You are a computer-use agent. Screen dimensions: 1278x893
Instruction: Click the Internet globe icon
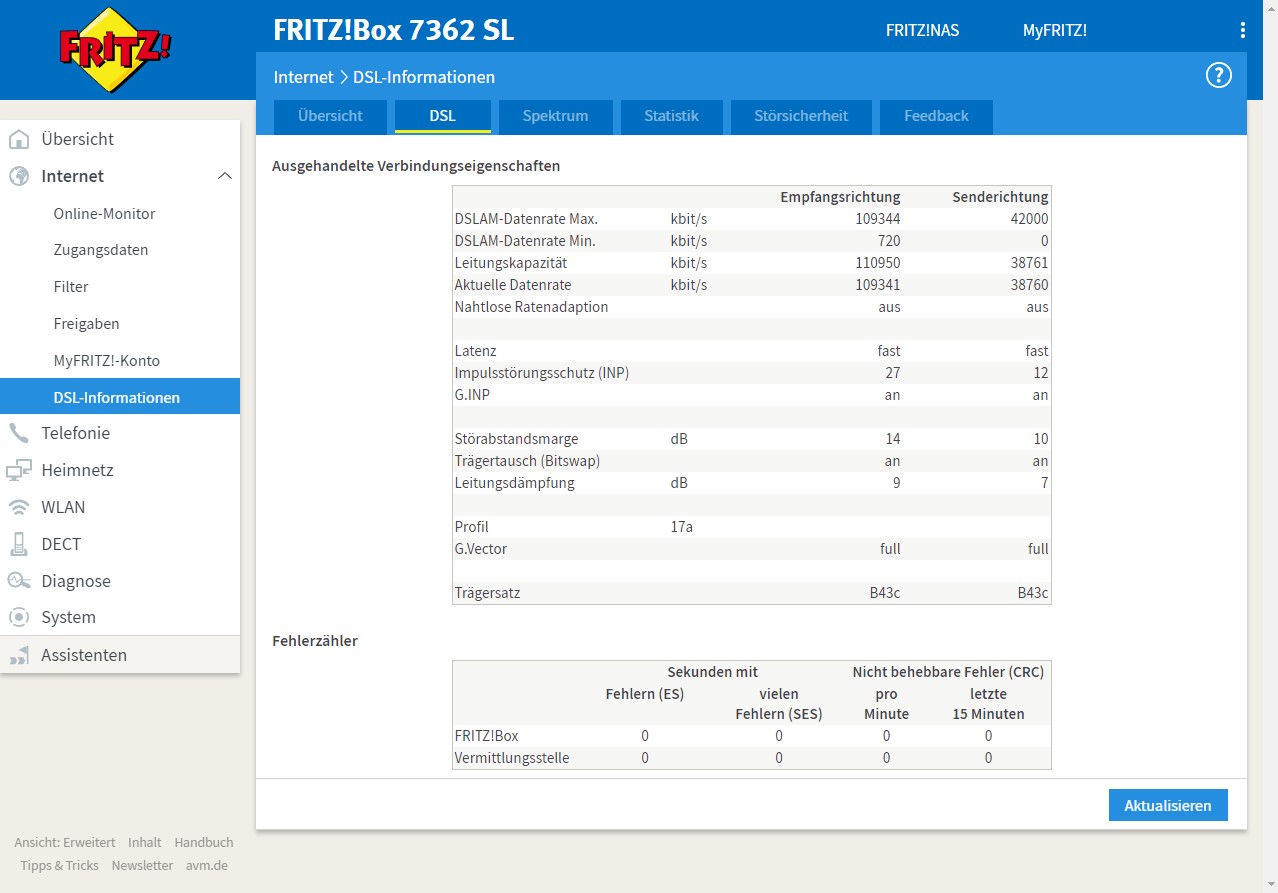(19, 176)
